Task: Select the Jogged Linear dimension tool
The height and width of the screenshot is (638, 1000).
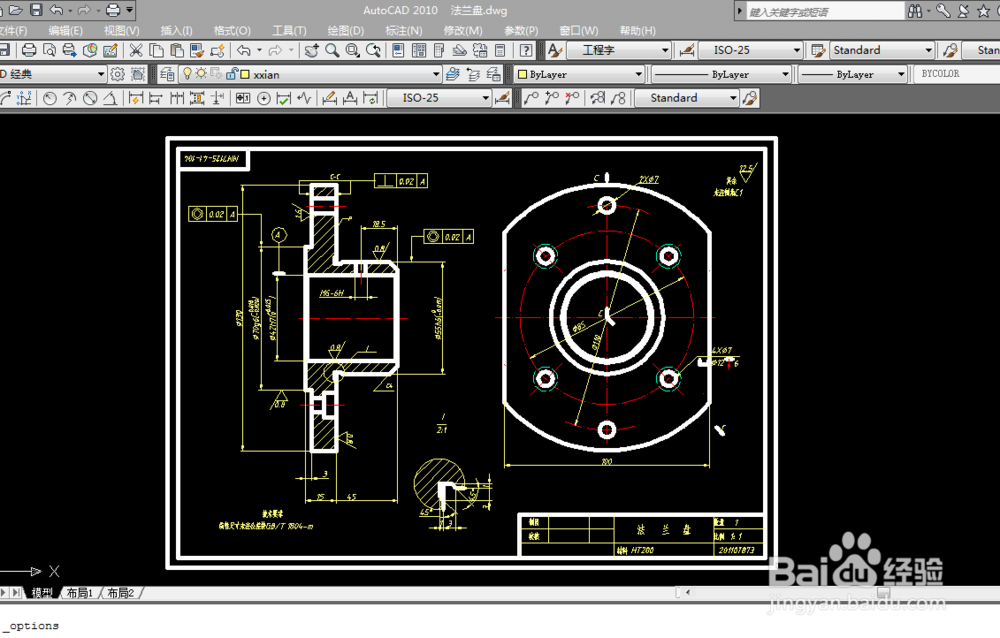Action: point(304,98)
